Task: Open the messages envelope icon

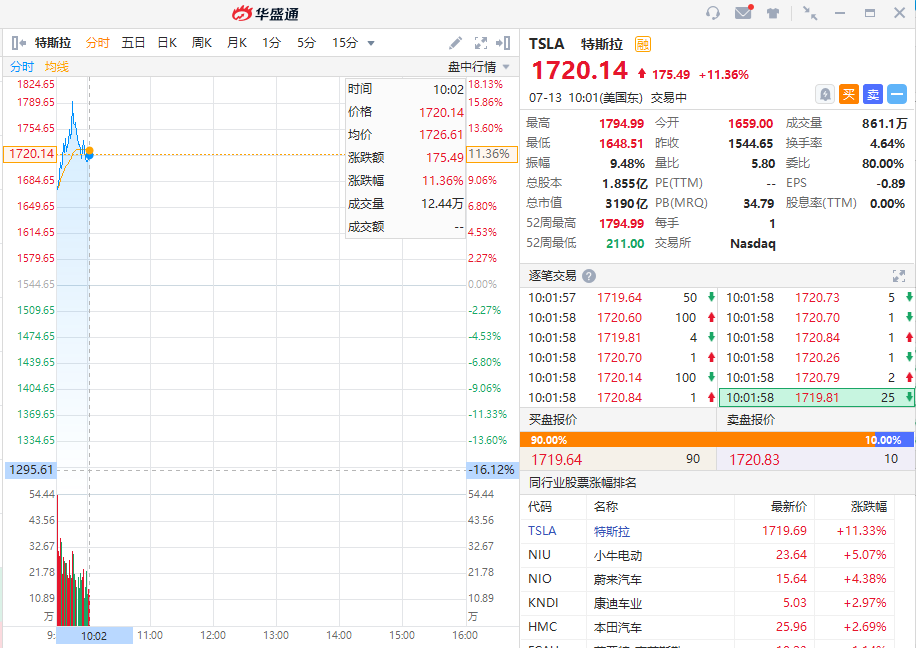Action: (743, 13)
